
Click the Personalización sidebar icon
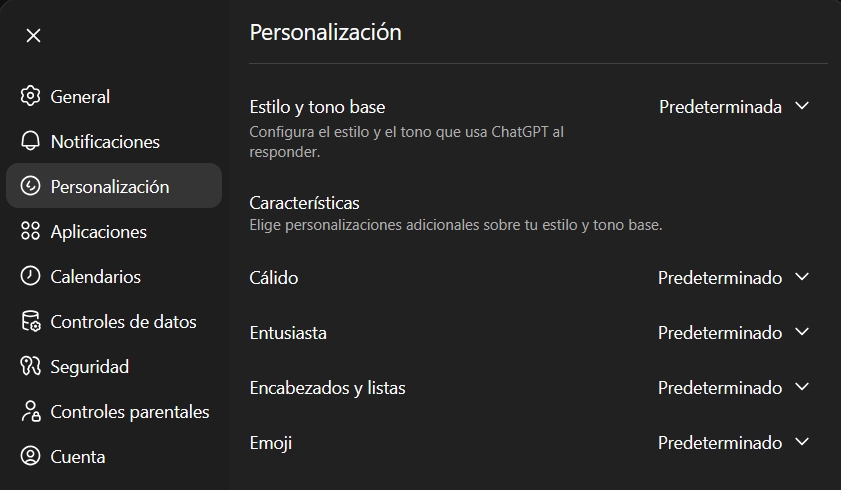coord(31,187)
